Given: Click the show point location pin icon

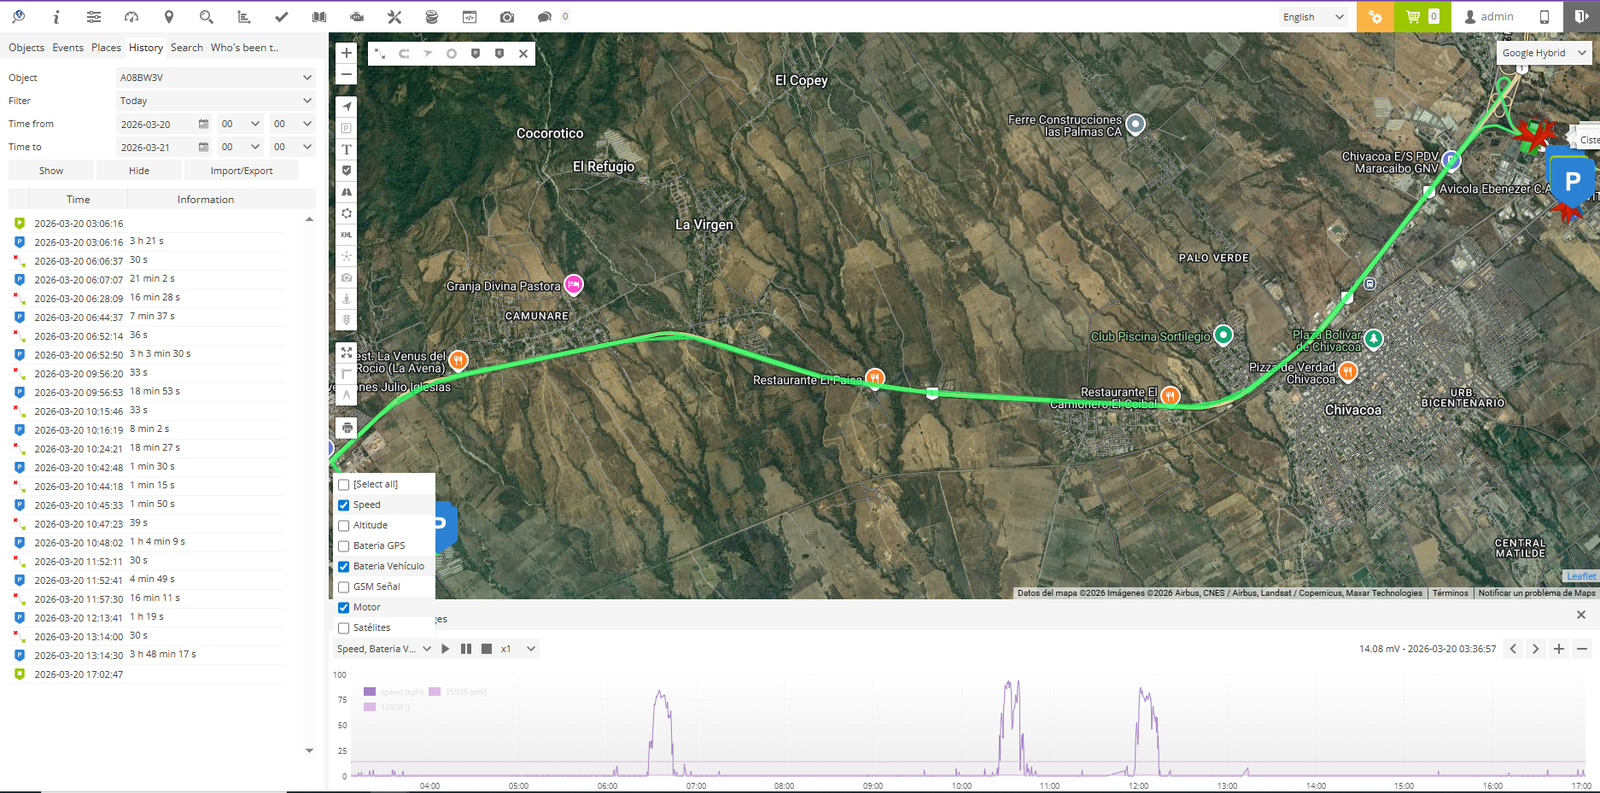Looking at the screenshot, I should pyautogui.click(x=169, y=17).
